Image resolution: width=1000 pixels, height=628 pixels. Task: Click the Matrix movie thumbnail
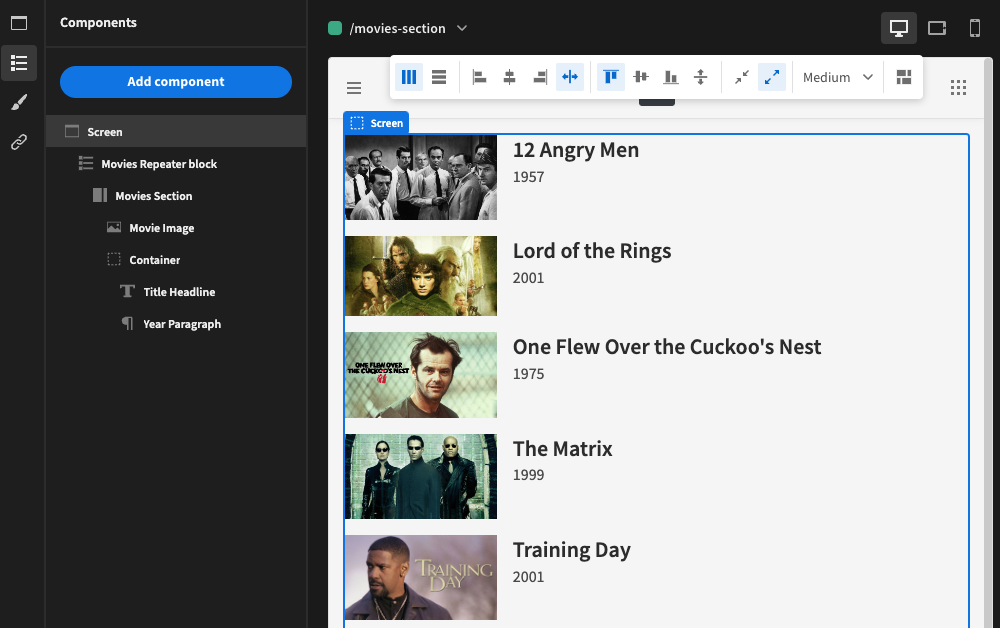click(421, 476)
